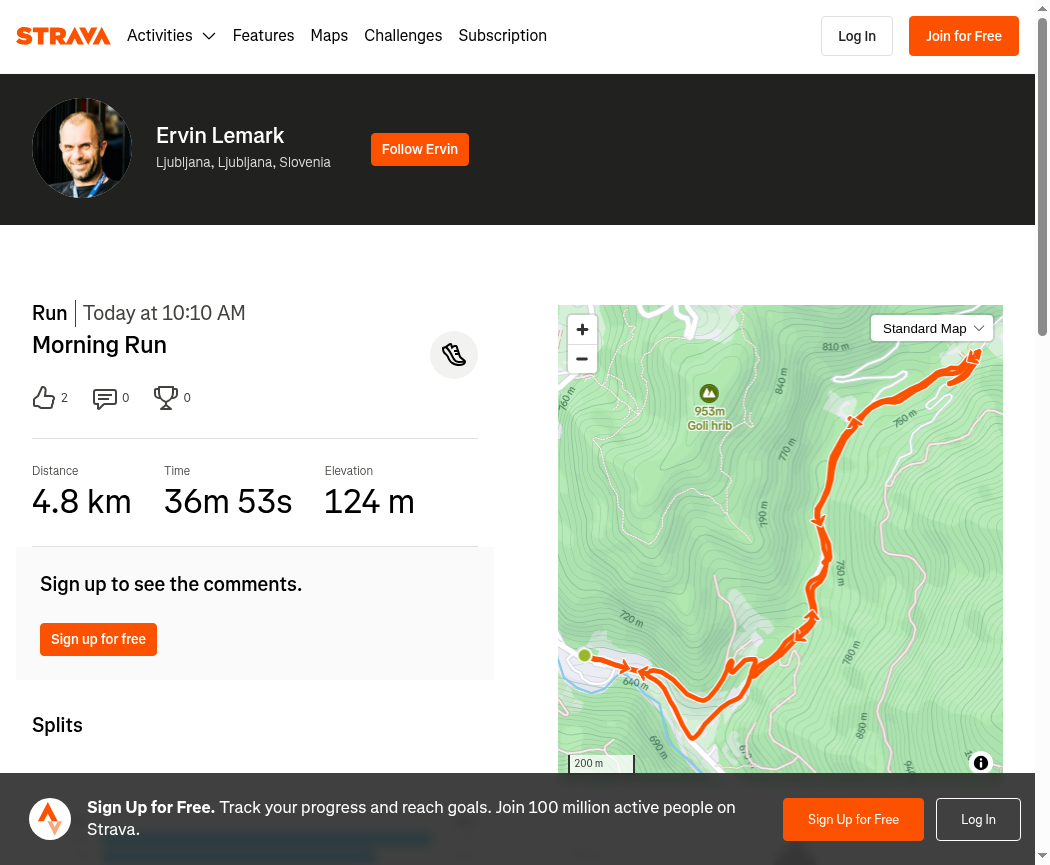Zoom in on the map
Viewport: 1050px width, 865px height.
[582, 329]
